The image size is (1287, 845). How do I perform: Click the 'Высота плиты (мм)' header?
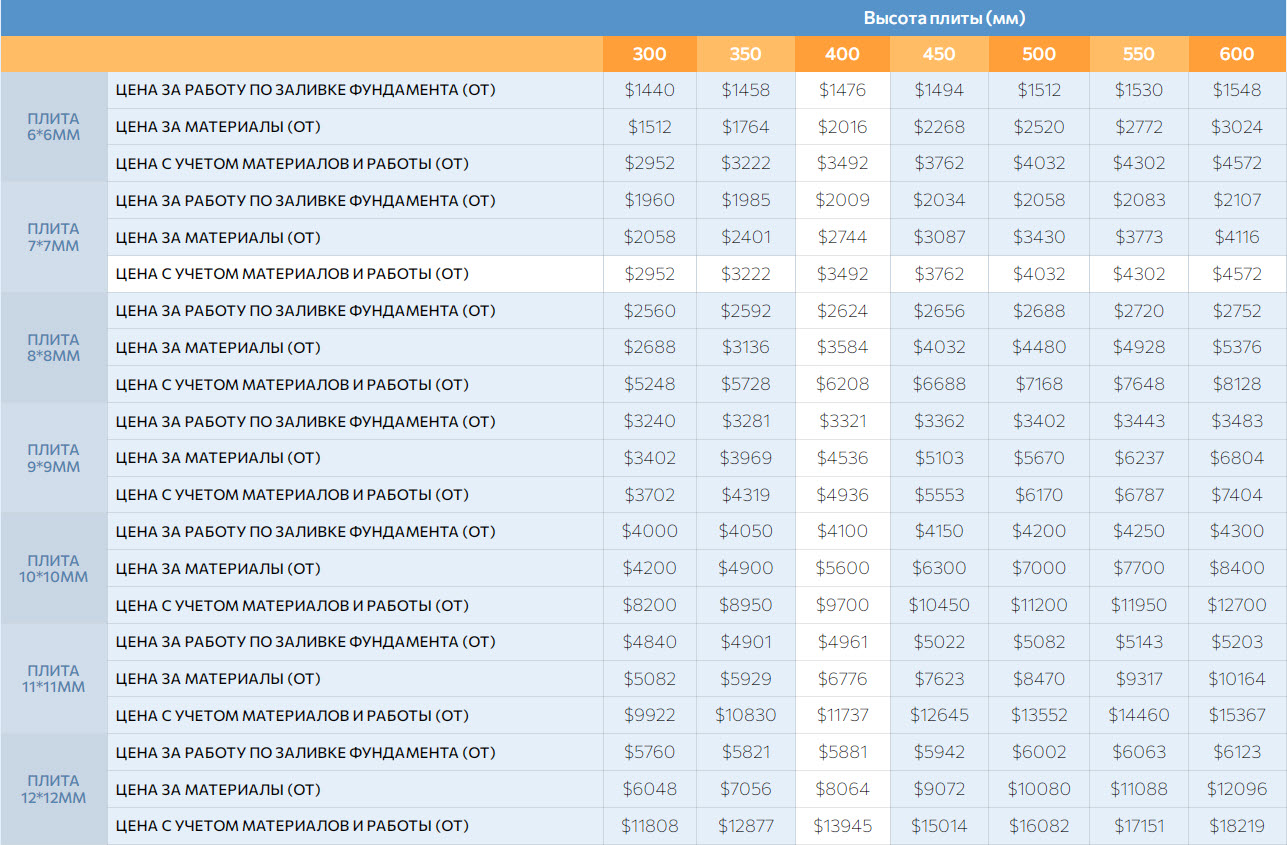point(944,18)
